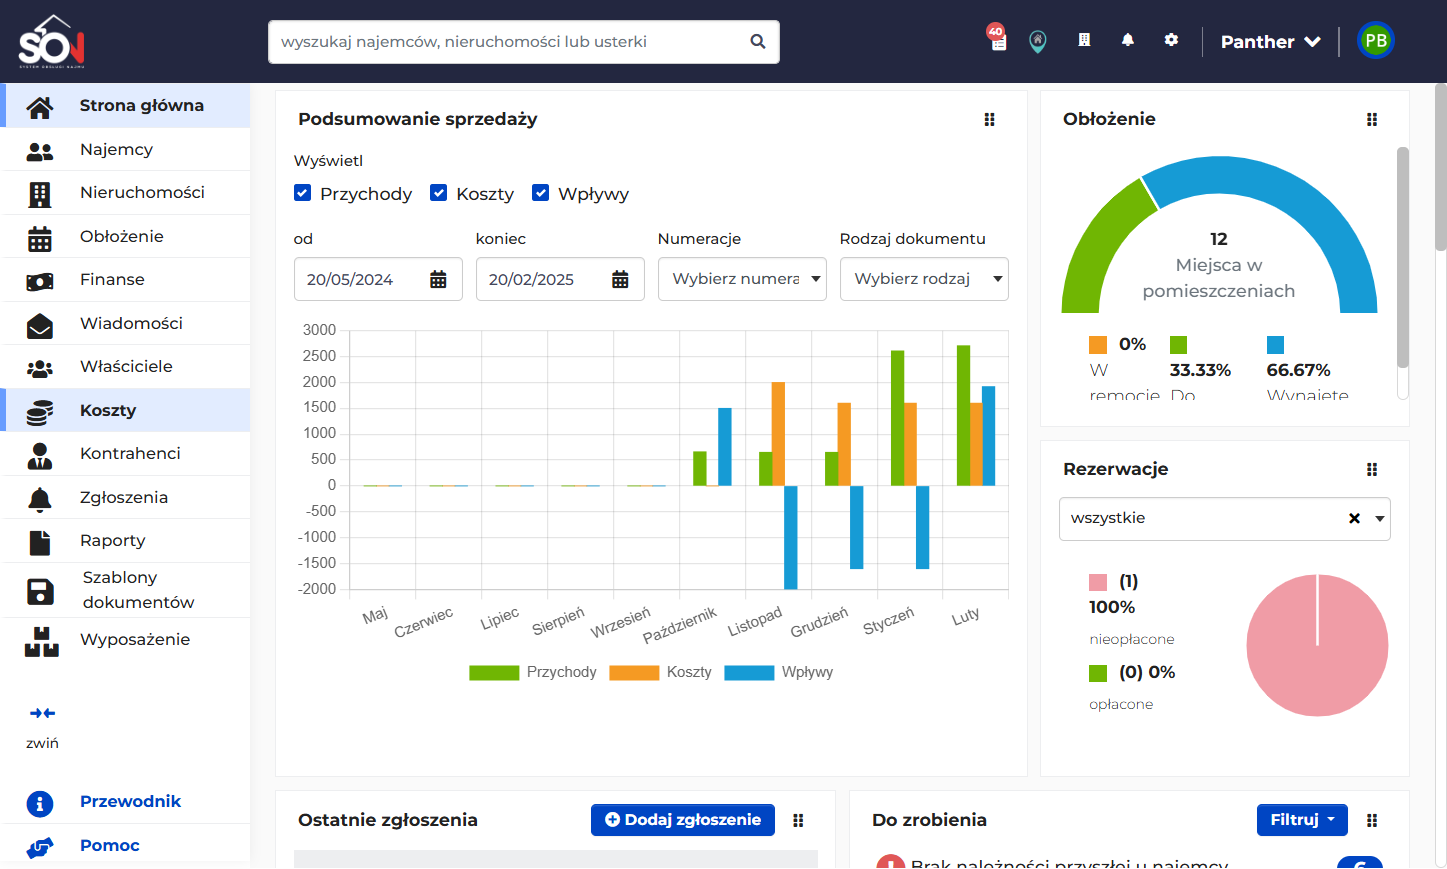Select Finanse in sidebar
This screenshot has width=1447, height=869.
coord(126,280)
